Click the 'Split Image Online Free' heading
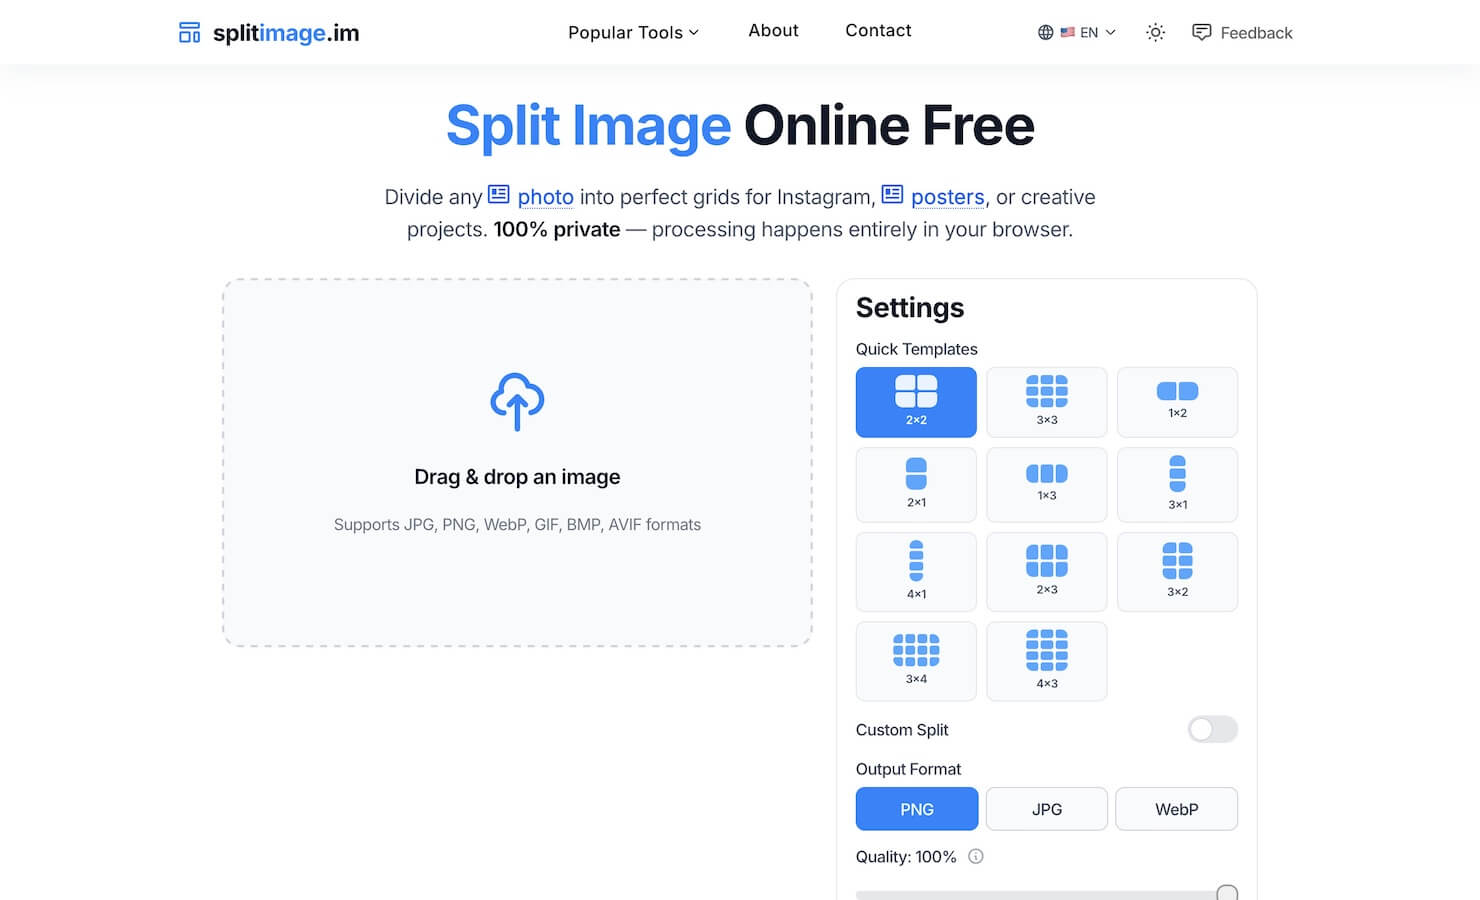 pos(740,126)
